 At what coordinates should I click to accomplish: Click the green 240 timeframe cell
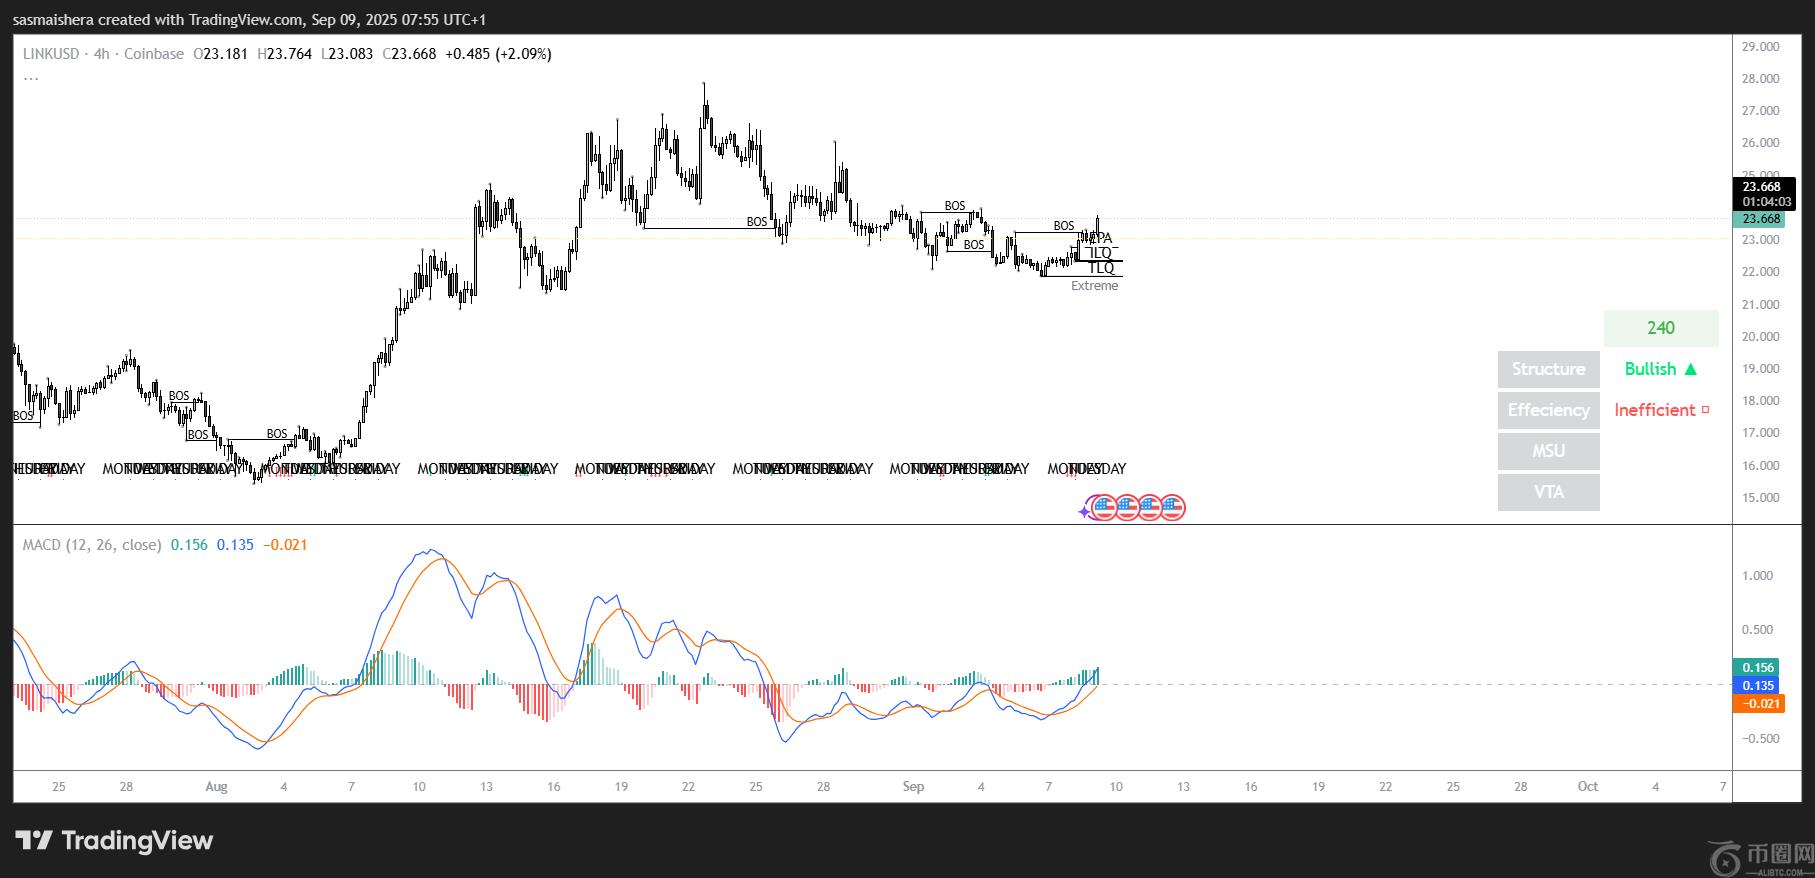[1660, 328]
